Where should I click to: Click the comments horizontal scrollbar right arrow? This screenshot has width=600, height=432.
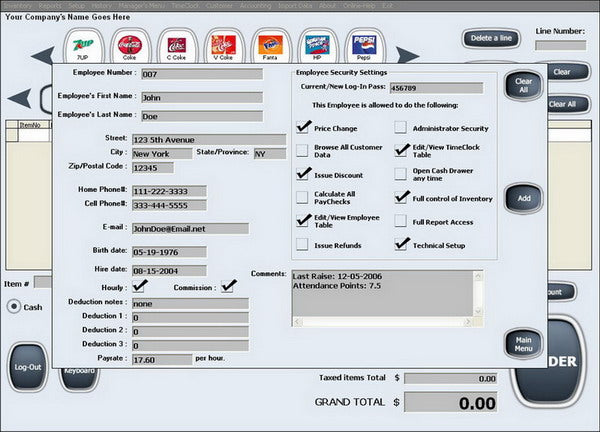click(467, 322)
